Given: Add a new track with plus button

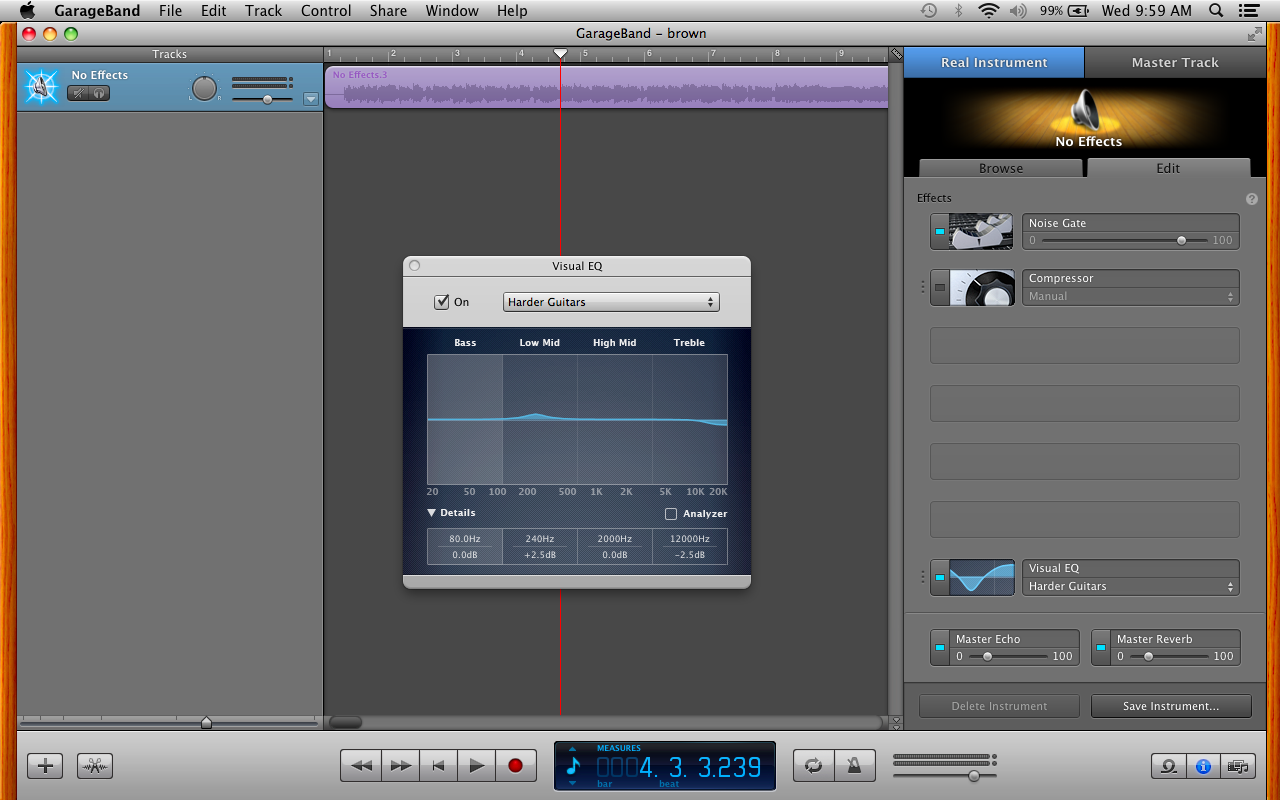Looking at the screenshot, I should click(45, 766).
